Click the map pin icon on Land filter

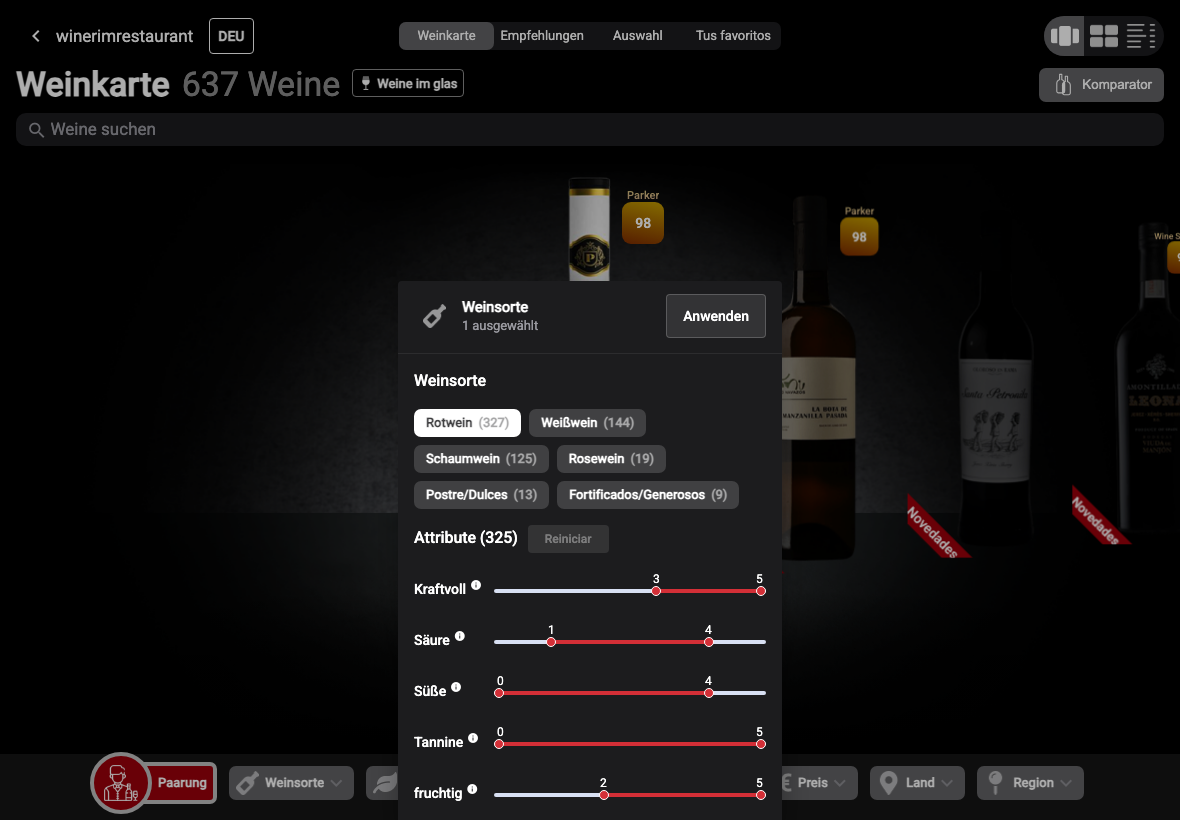click(888, 783)
